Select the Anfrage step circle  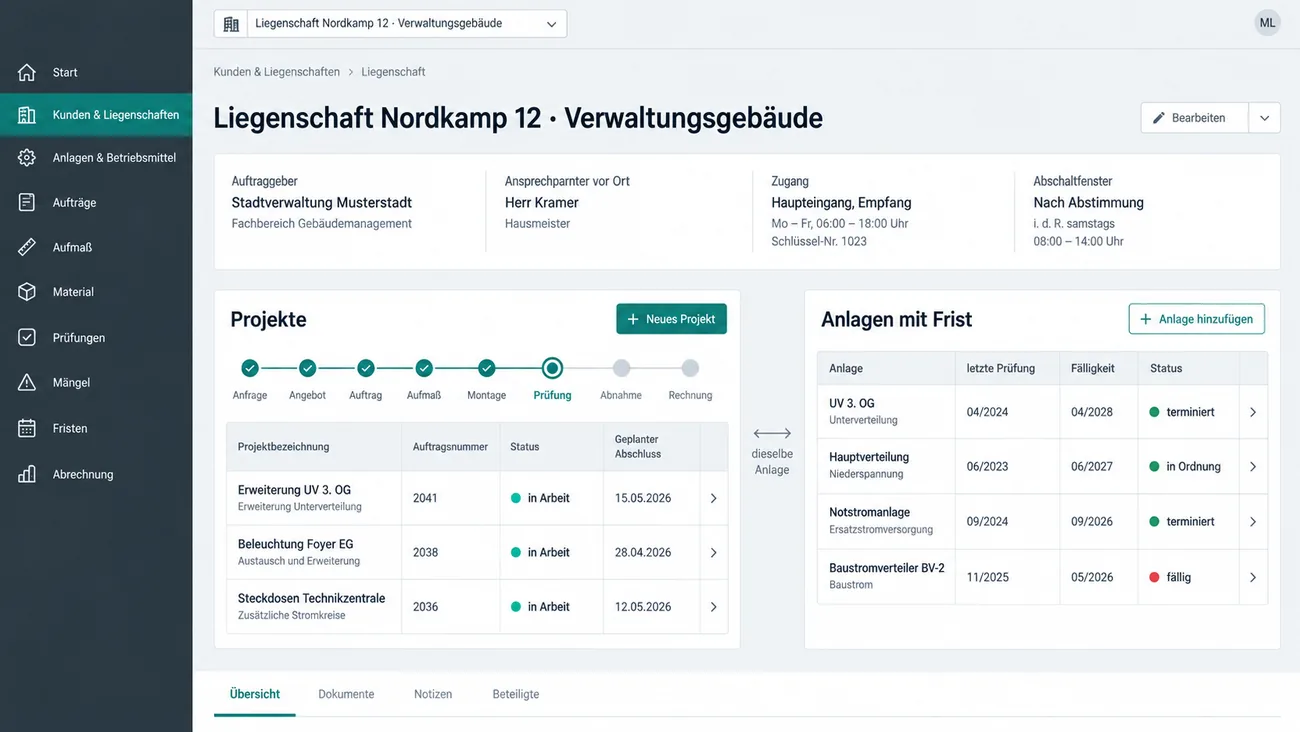250,368
